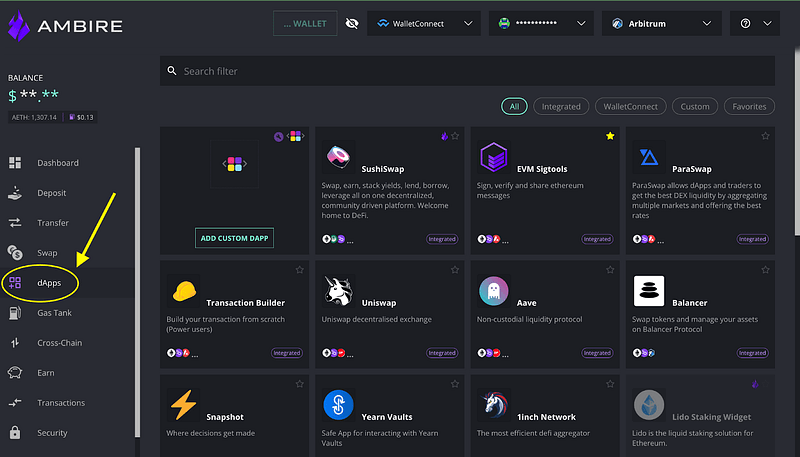Click the EVM Sigtools app logo
This screenshot has height=457, width=800.
493,157
